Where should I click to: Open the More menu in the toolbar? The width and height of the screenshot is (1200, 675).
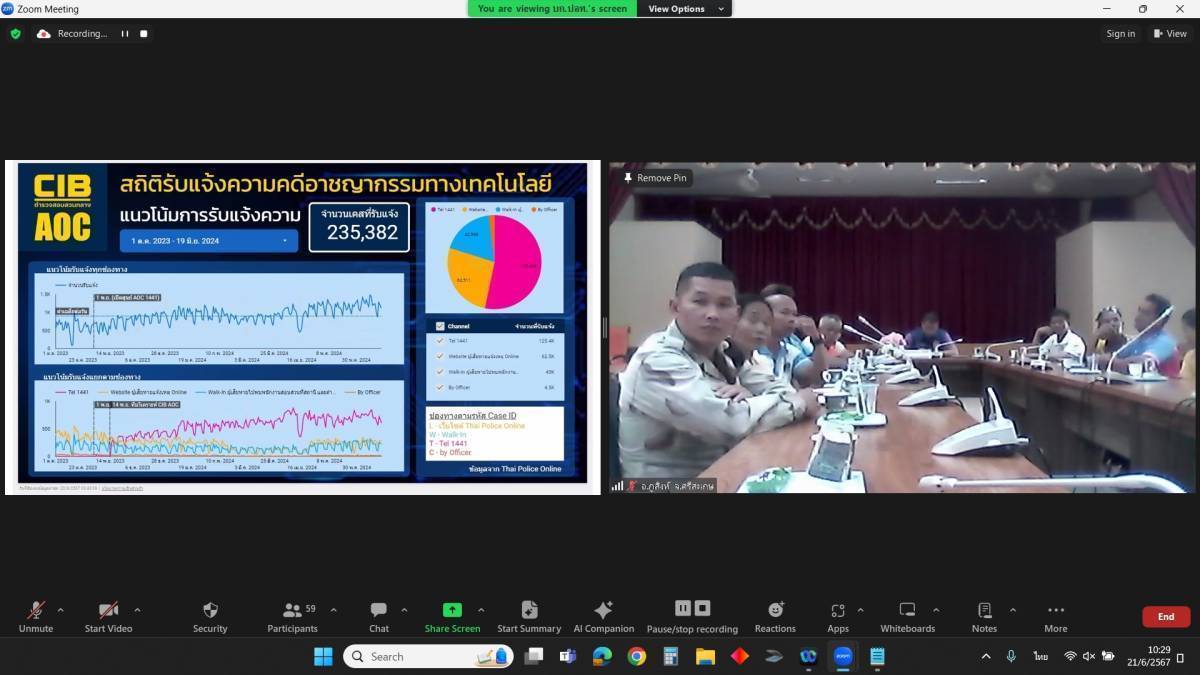click(x=1055, y=616)
